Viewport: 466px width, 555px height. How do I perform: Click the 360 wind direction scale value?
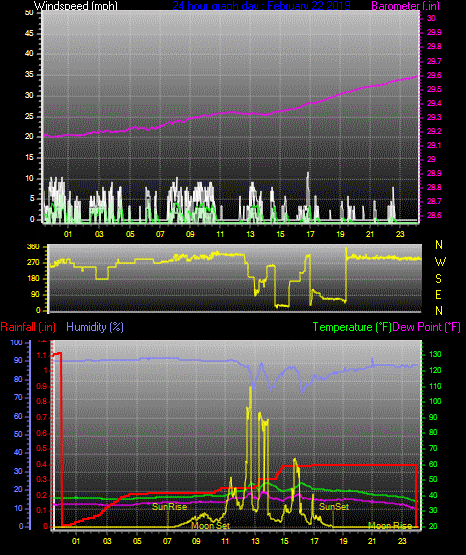tap(33, 247)
